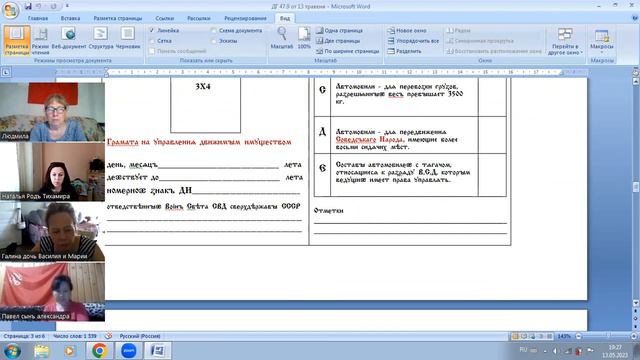Toggle the Message Bar checkbox
The width and height of the screenshot is (640, 360).
click(152, 51)
